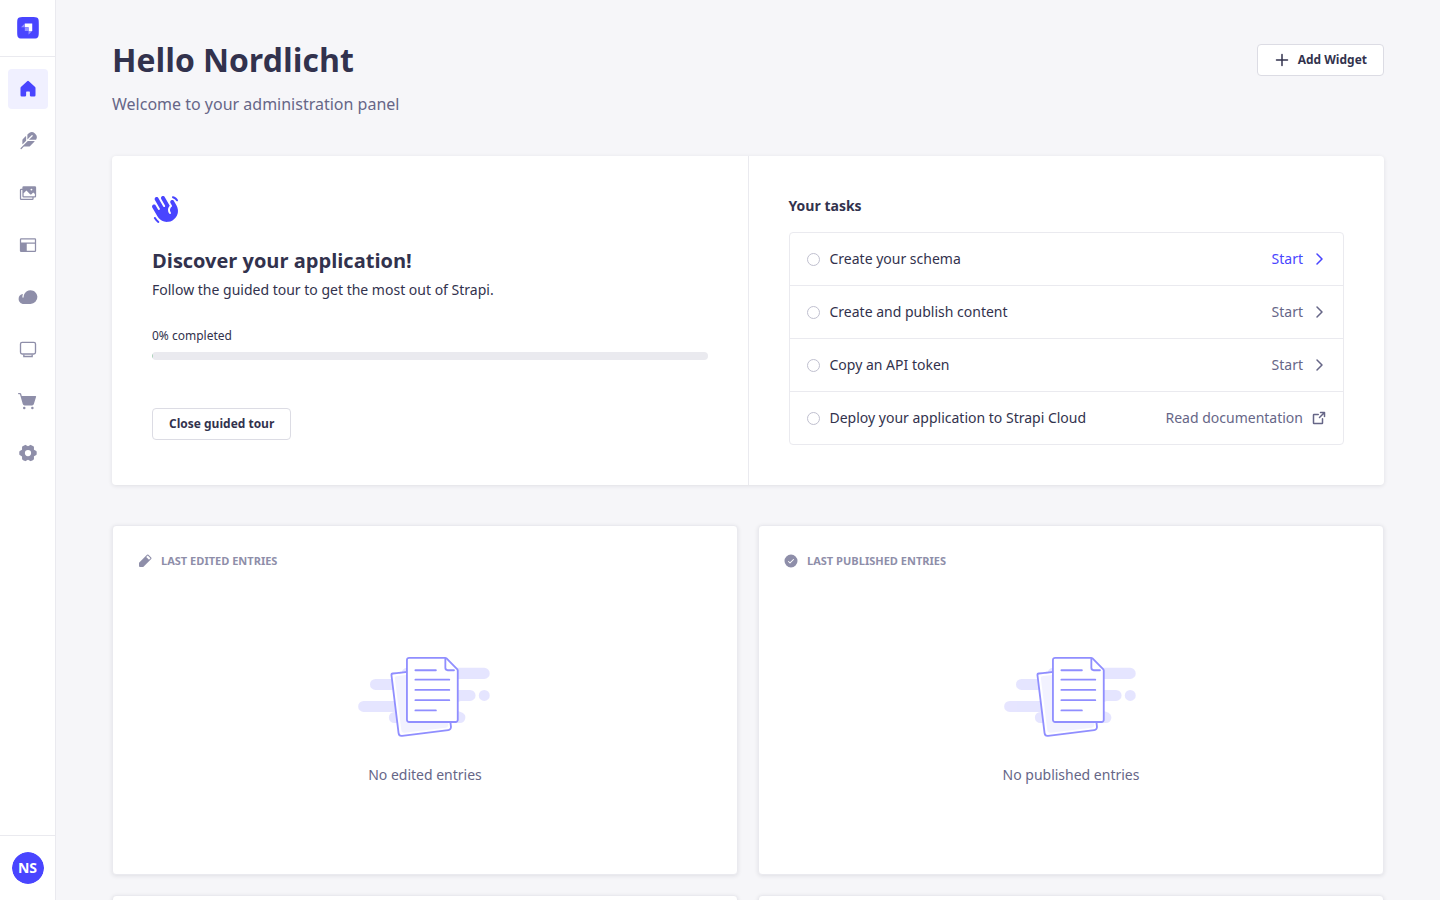The height and width of the screenshot is (900, 1440).
Task: Click the external link icon beside Read documentation
Action: tap(1319, 418)
